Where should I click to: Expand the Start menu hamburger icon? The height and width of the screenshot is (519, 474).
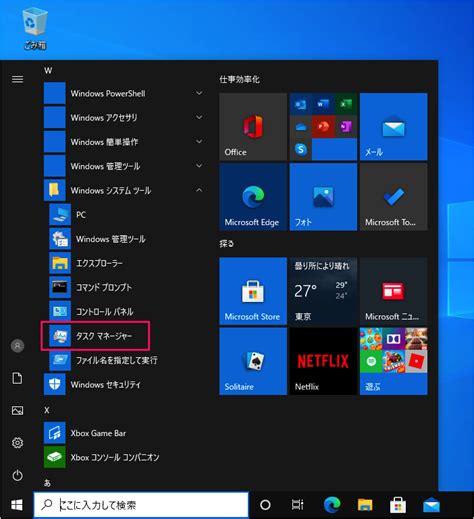pyautogui.click(x=17, y=79)
